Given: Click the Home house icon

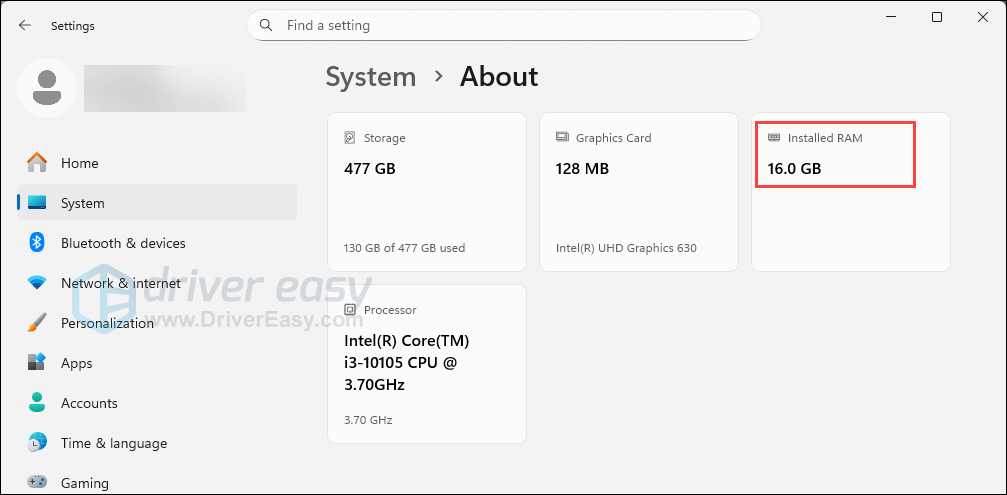Looking at the screenshot, I should (37, 163).
